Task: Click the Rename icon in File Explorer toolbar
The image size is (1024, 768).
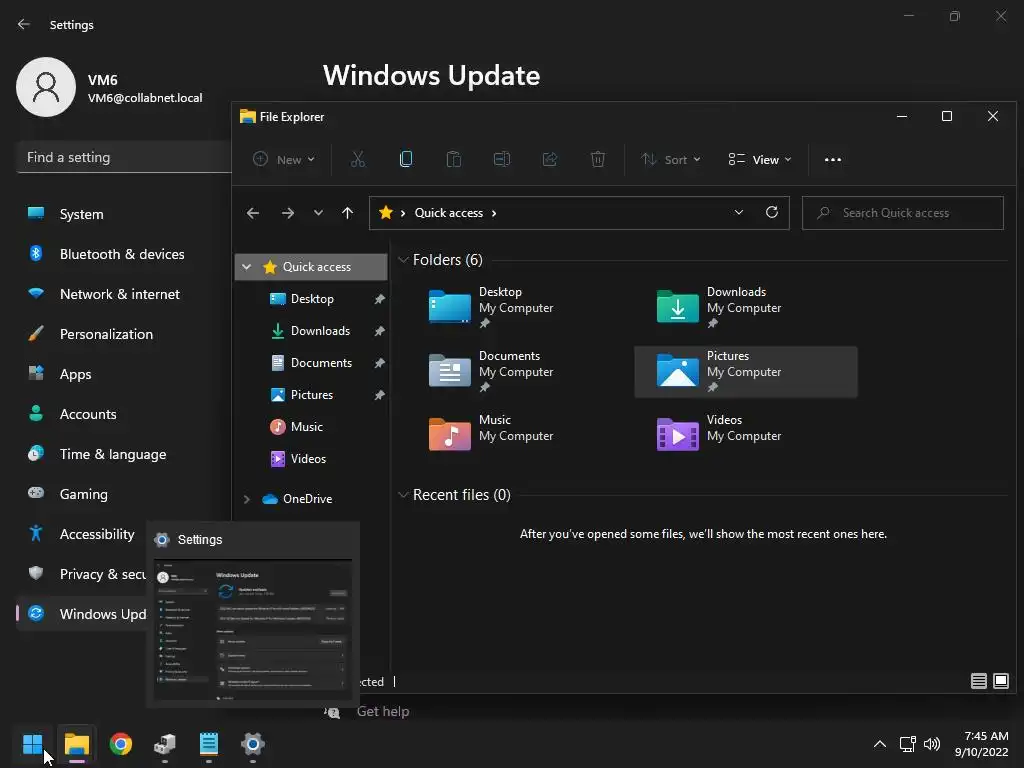Action: tap(502, 159)
